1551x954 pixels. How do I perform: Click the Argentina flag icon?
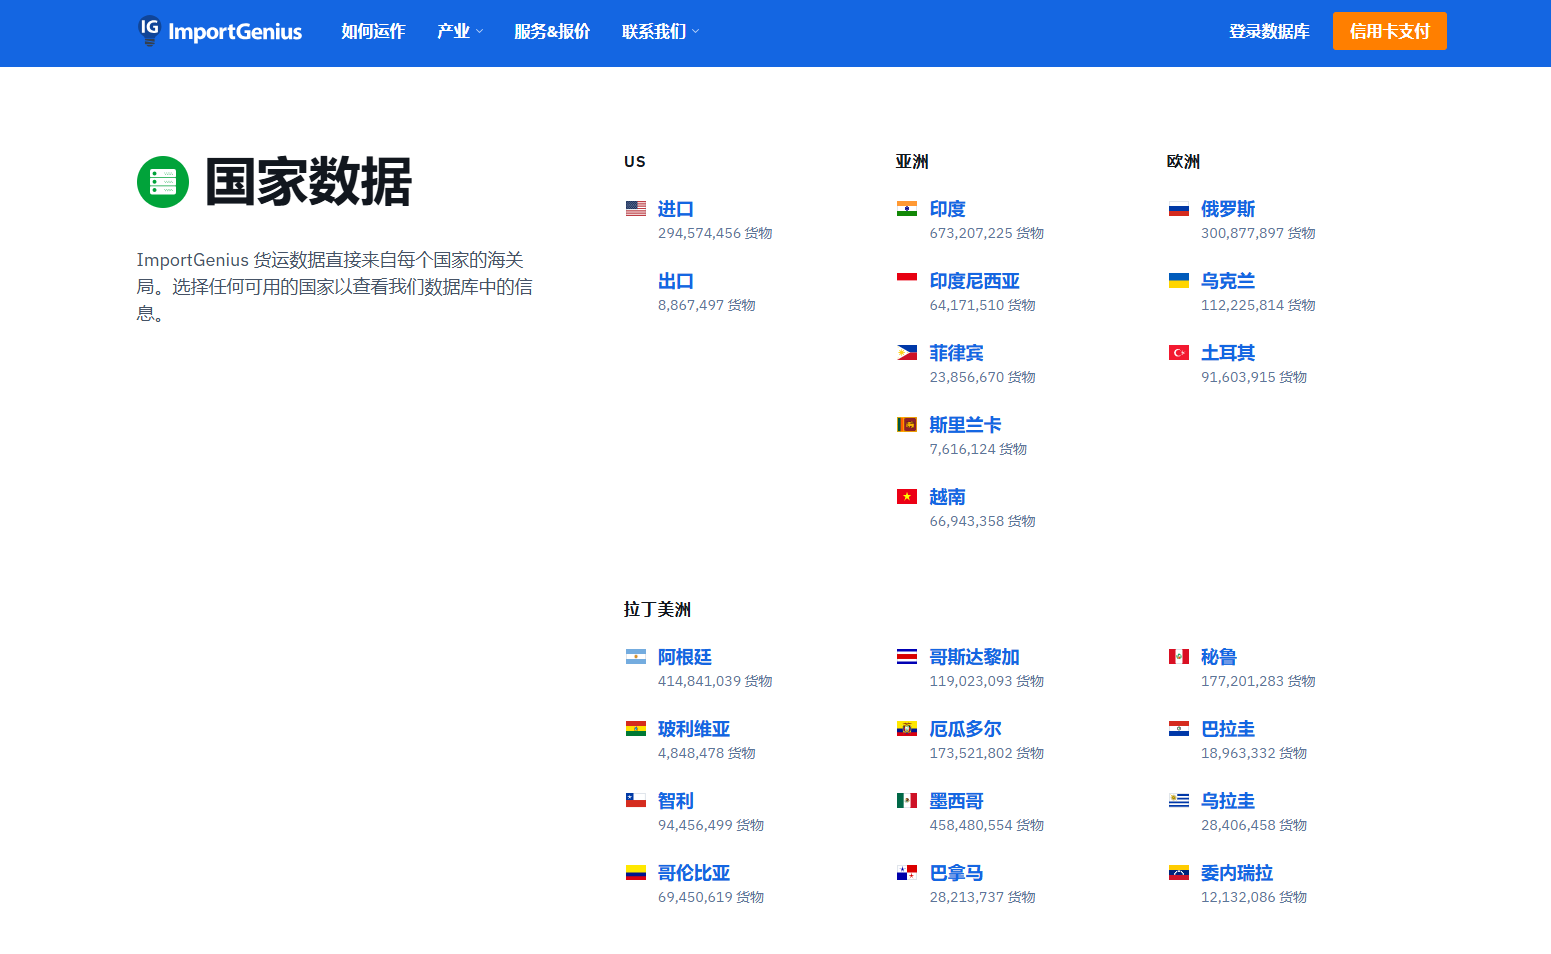(636, 657)
